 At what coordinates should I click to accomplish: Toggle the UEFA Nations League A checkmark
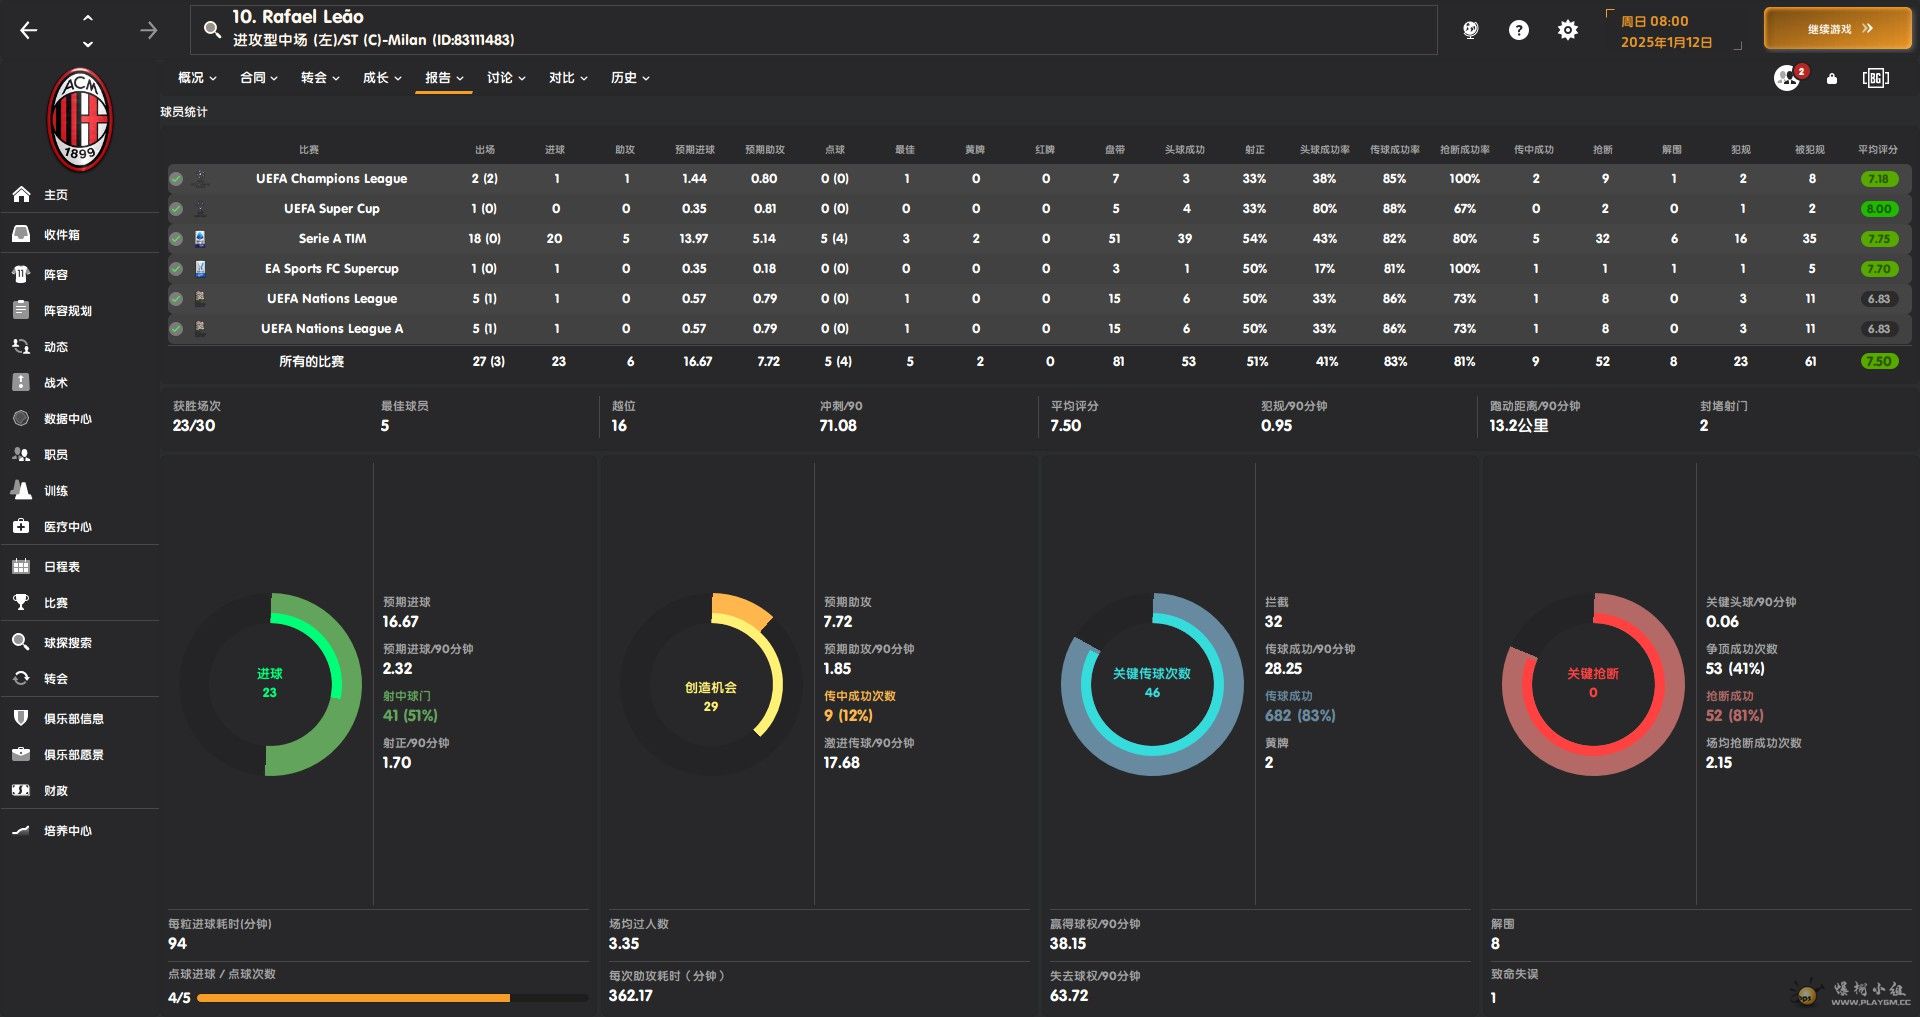point(176,329)
